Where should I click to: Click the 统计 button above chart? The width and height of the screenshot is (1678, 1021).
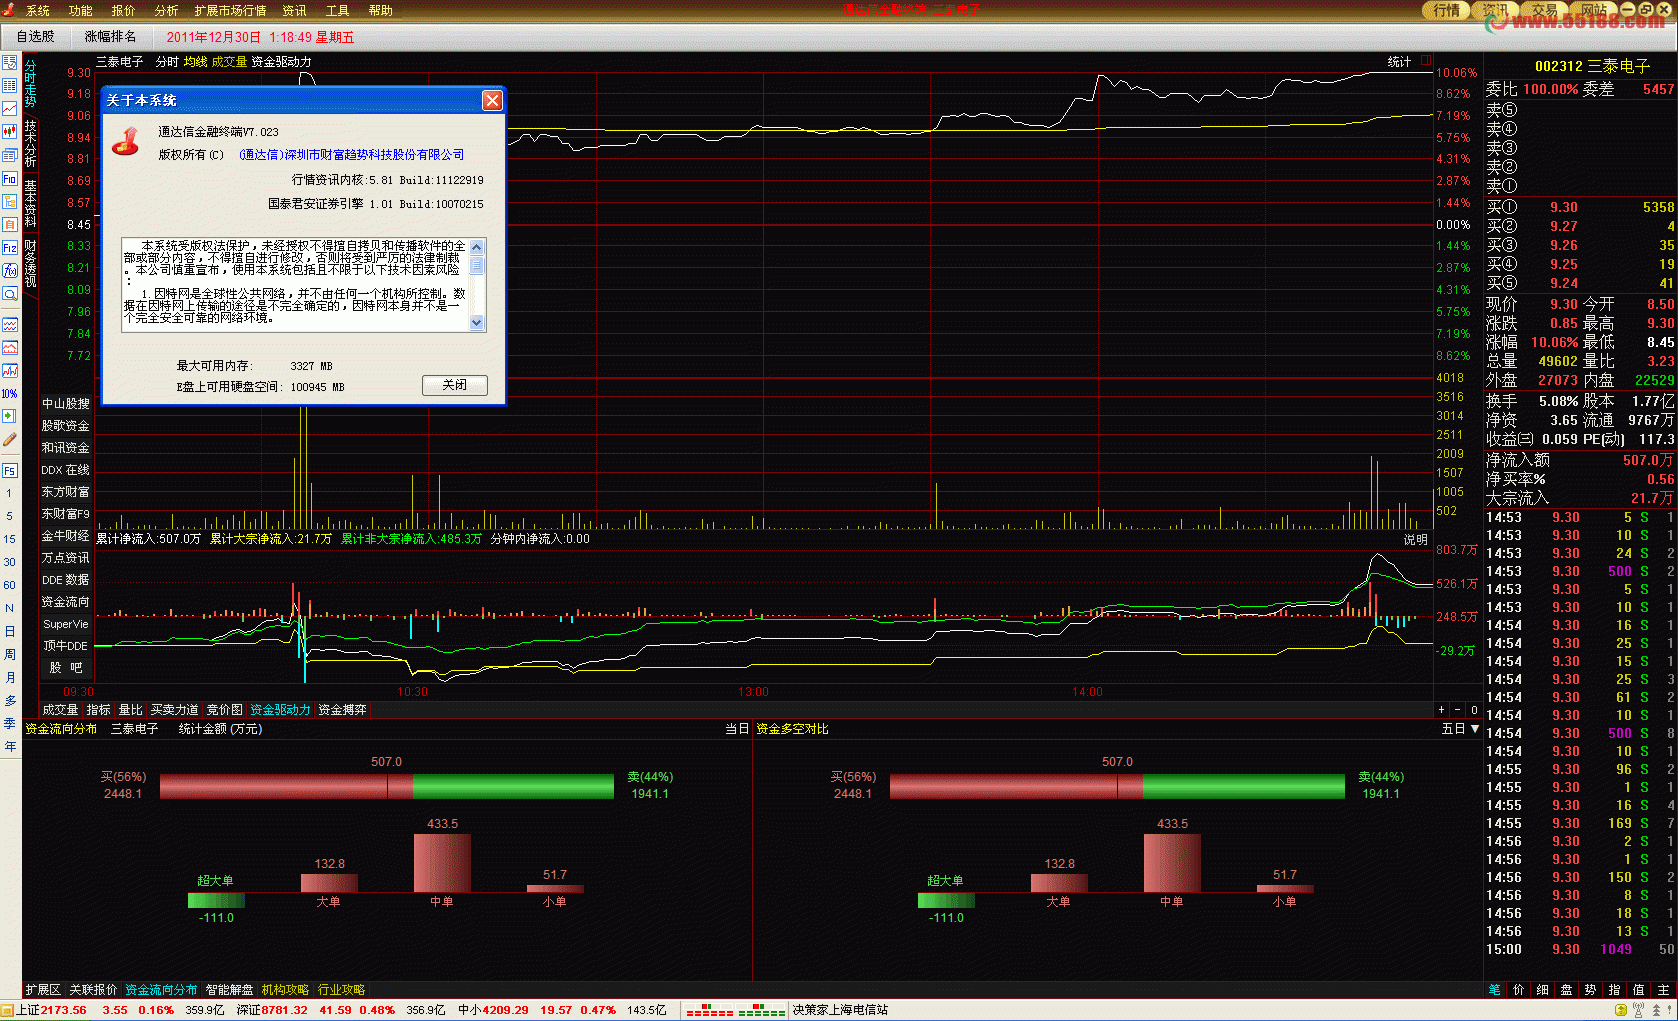pos(1399,62)
